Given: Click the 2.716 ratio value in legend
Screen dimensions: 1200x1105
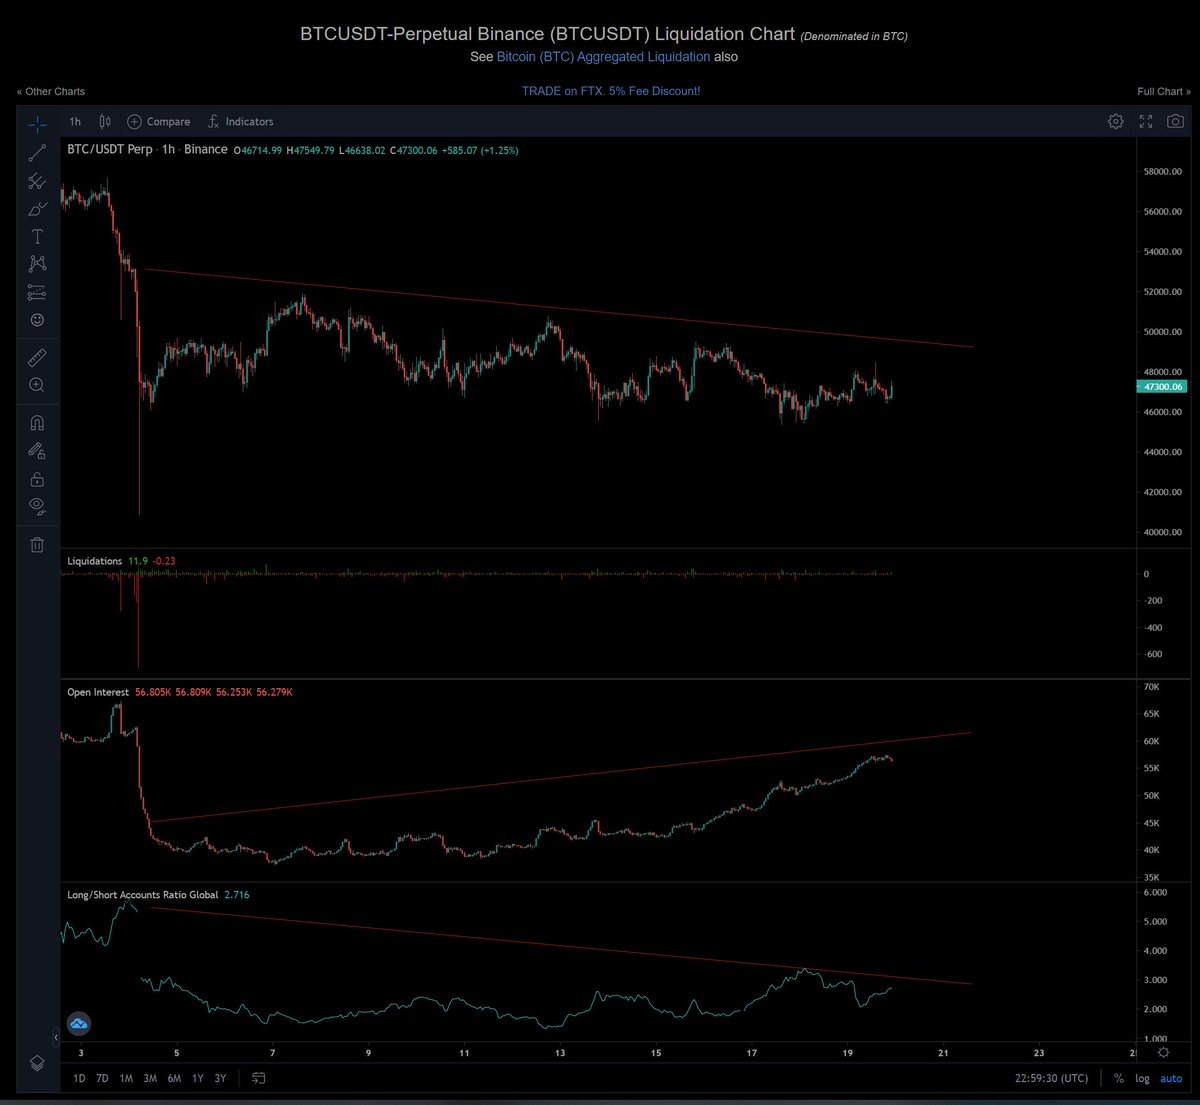Looking at the screenshot, I should pyautogui.click(x=237, y=894).
